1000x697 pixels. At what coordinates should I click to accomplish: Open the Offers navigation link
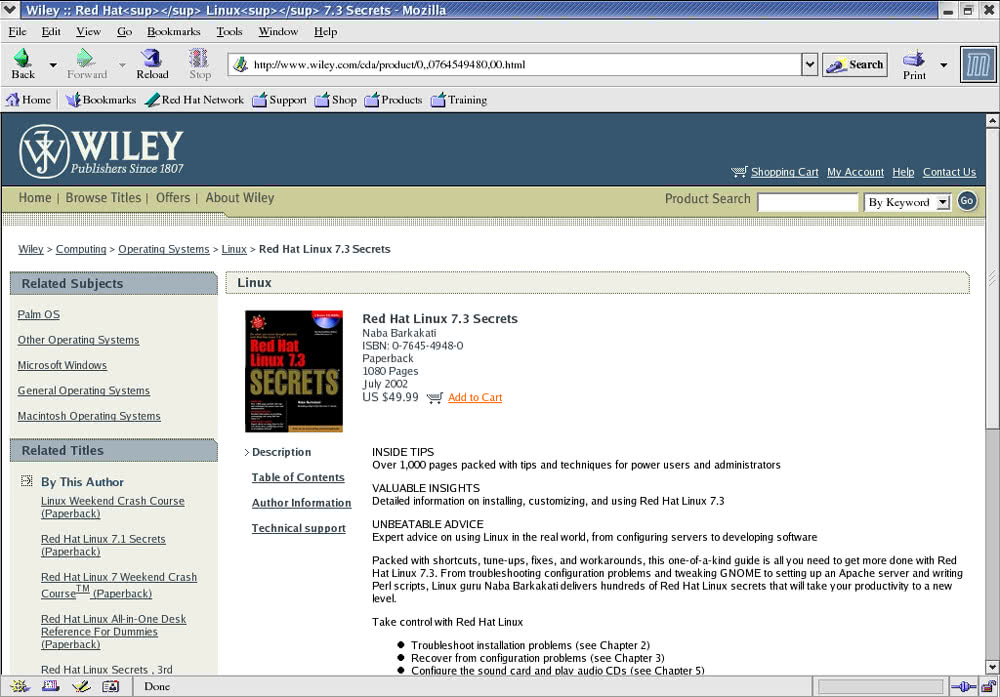click(x=173, y=198)
